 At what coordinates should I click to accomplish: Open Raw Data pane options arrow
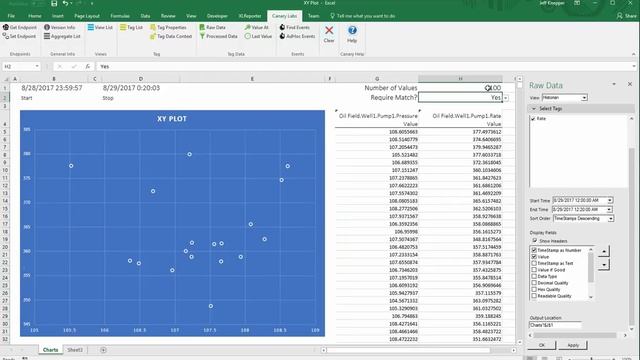click(x=614, y=84)
